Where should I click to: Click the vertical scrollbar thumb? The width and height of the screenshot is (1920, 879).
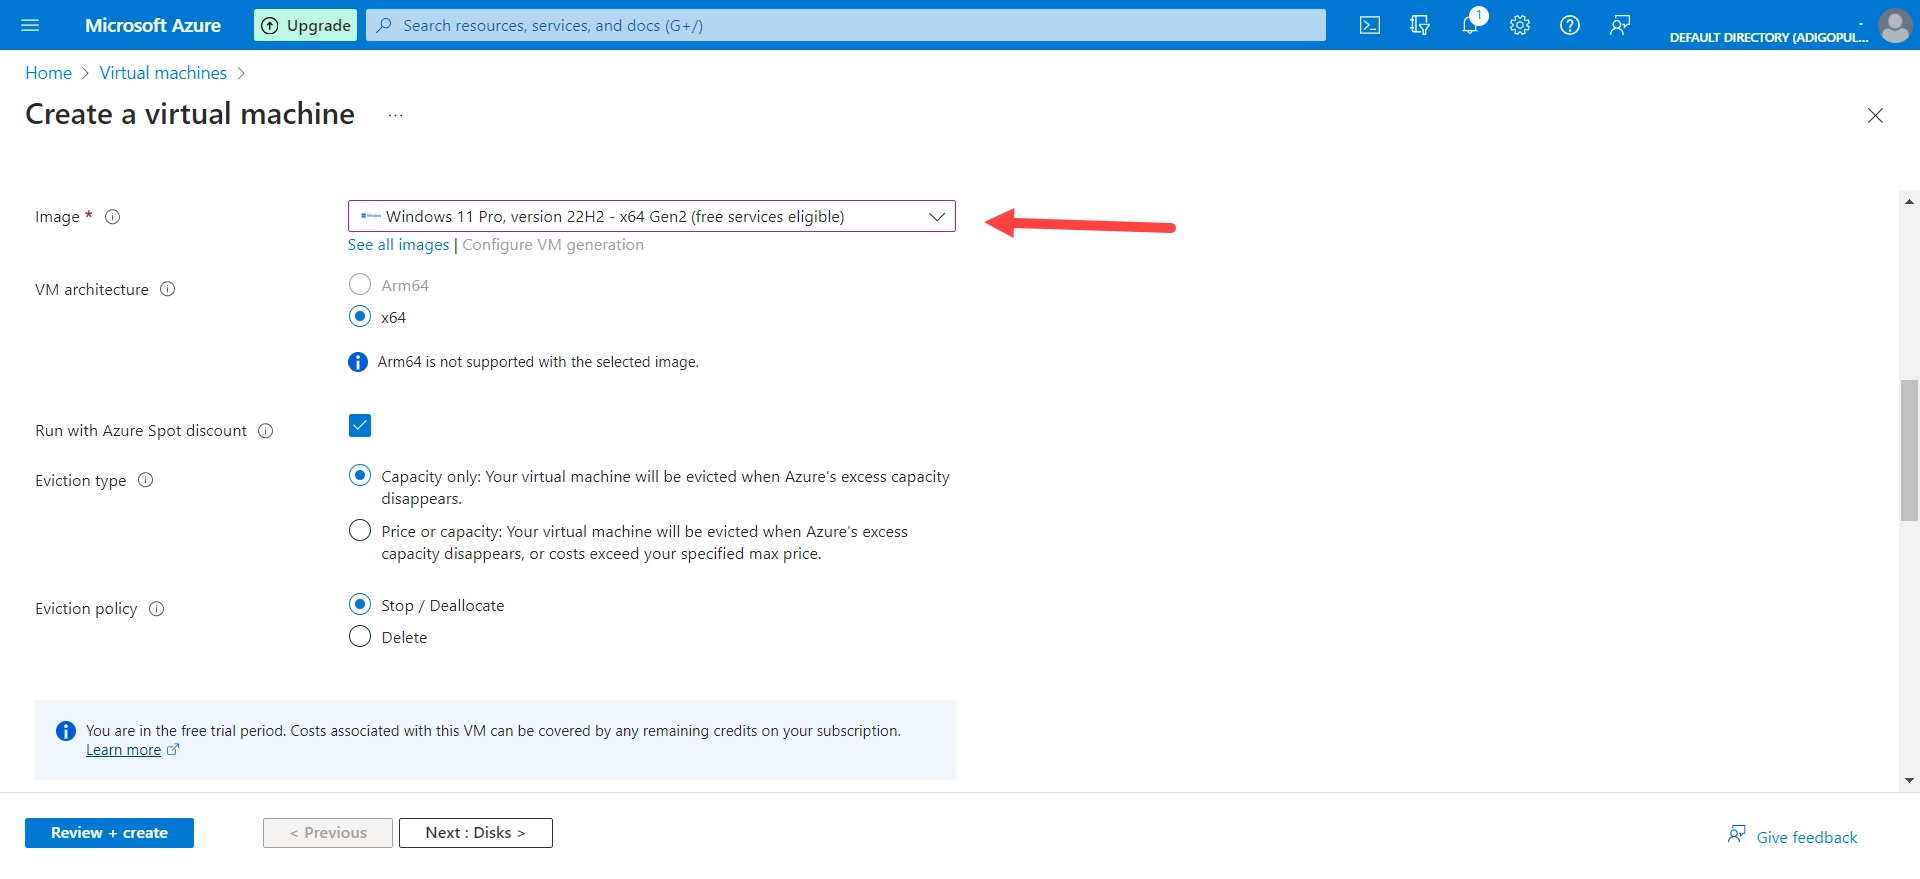1909,450
